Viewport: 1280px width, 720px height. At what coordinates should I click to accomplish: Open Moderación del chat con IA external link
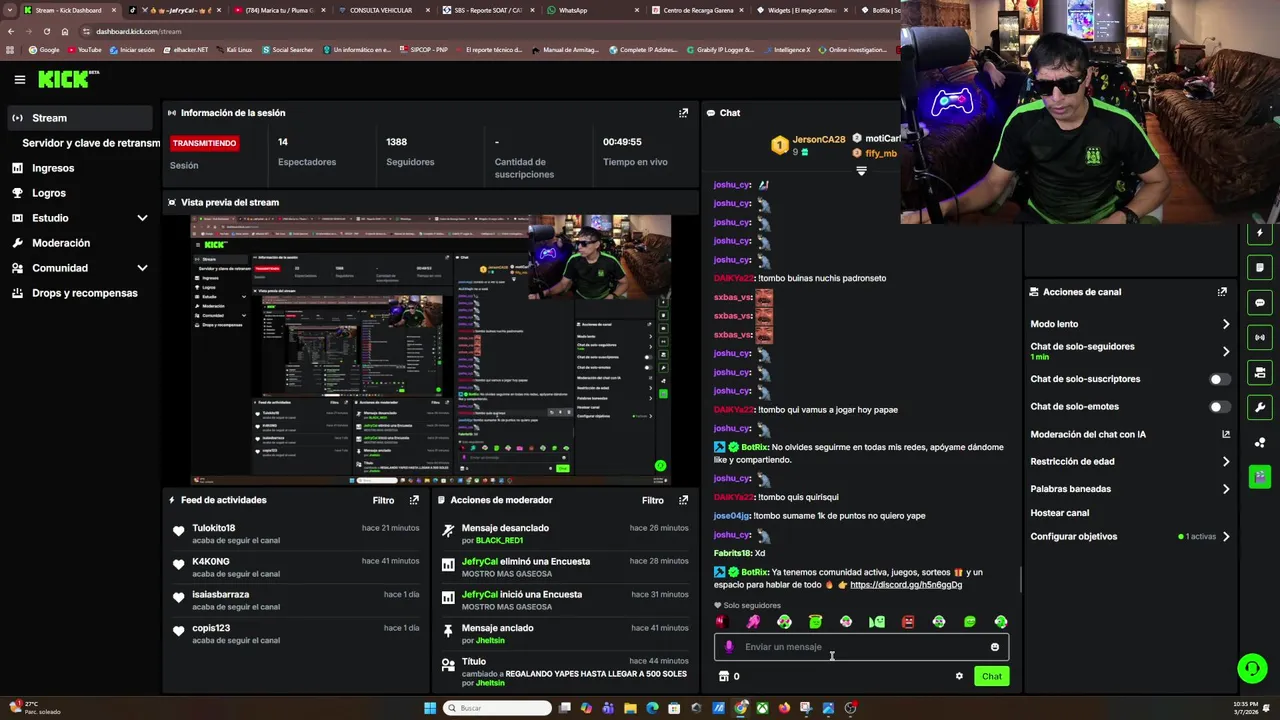1226,434
